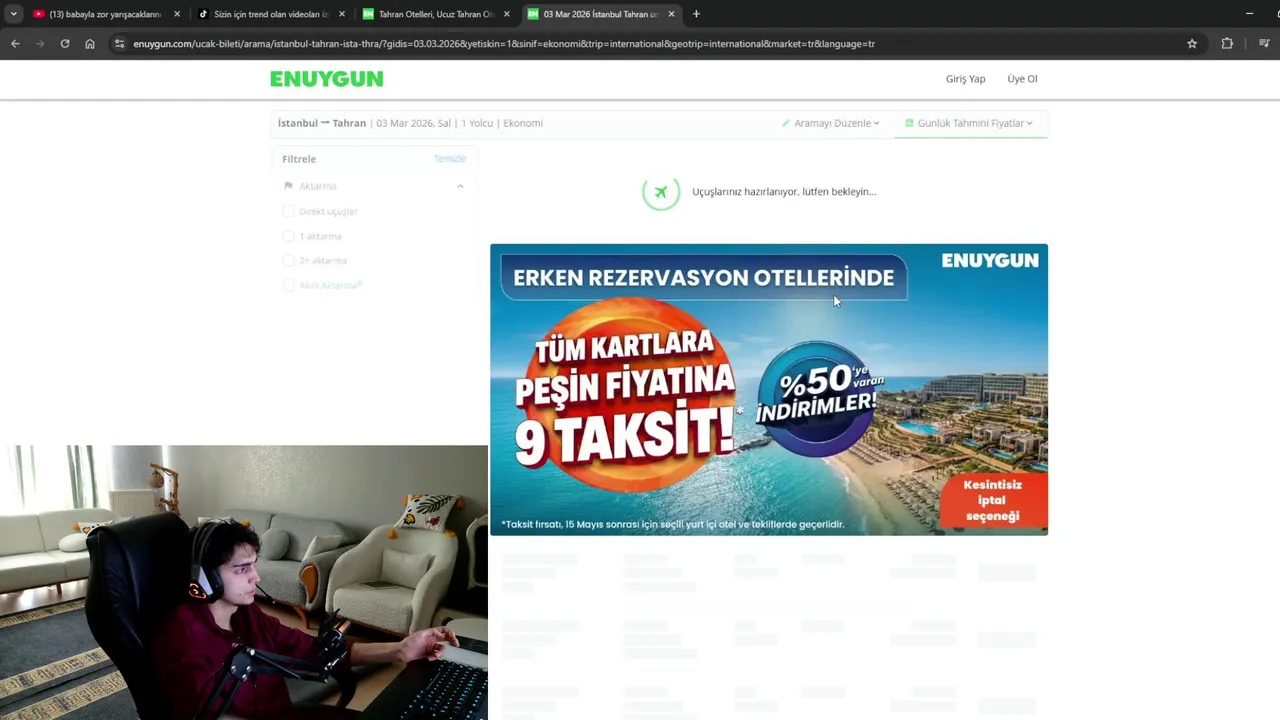Viewport: 1280px width, 720px height.
Task: Open the browser extensions menu
Action: pyautogui.click(x=1227, y=44)
